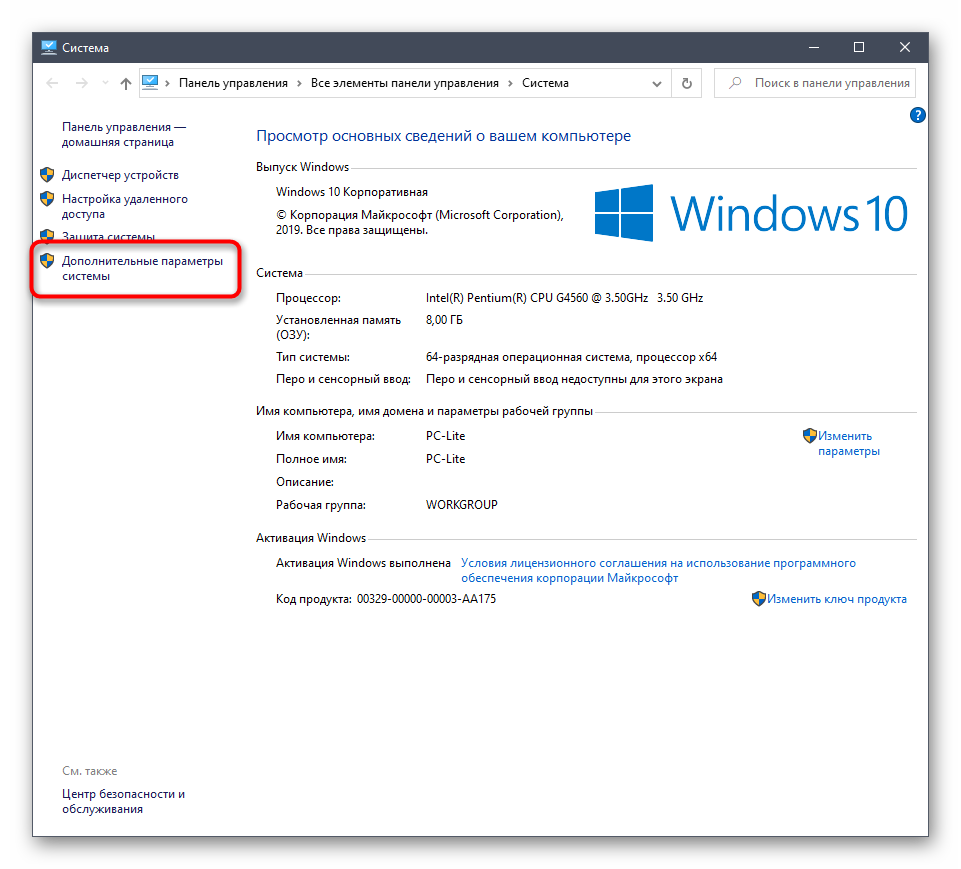
Task: Refresh the System page
Action: [x=686, y=84]
